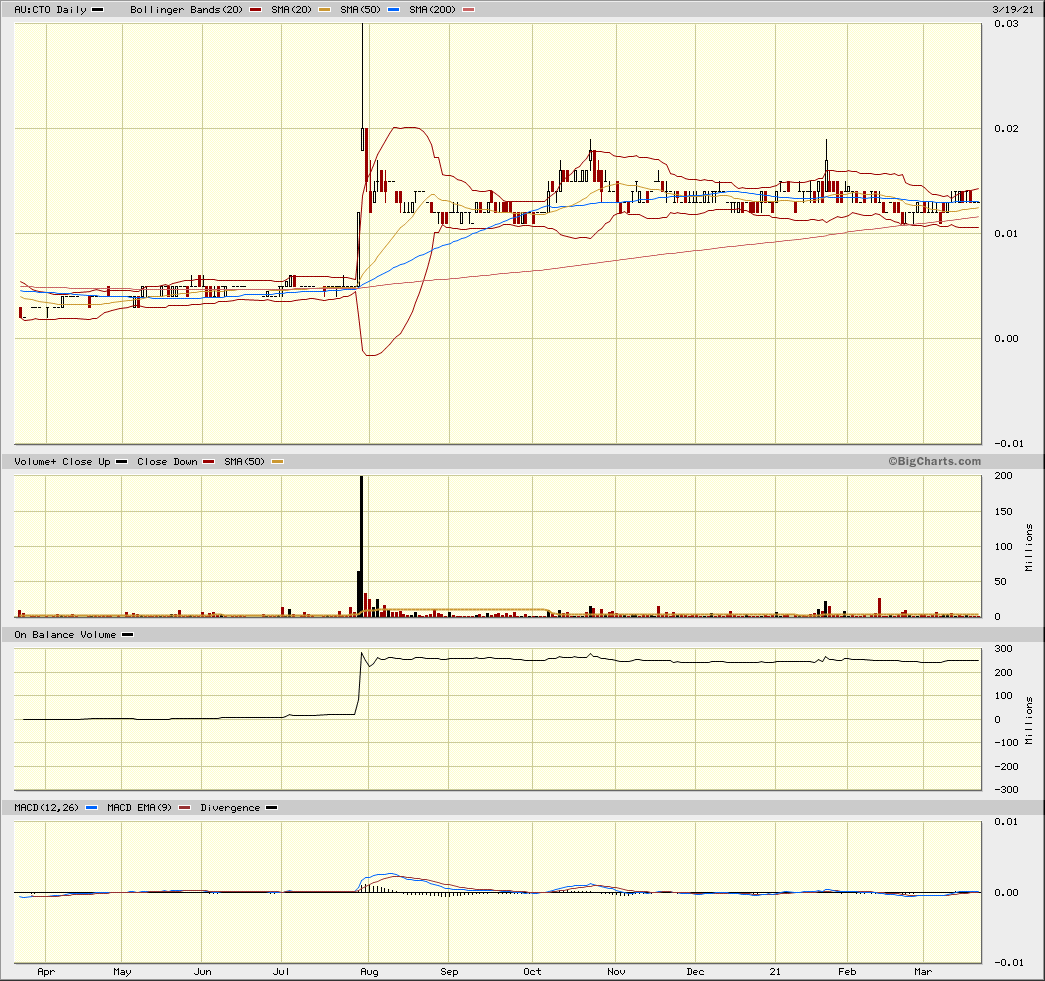Click the 200 volume axis label
1045x981 pixels.
1003,475
